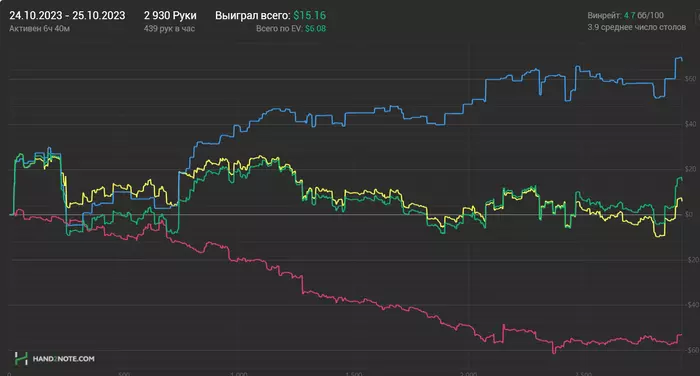The width and height of the screenshot is (700, 376).
Task: Click the -$60 y-axis label at bottom
Action: [693, 350]
